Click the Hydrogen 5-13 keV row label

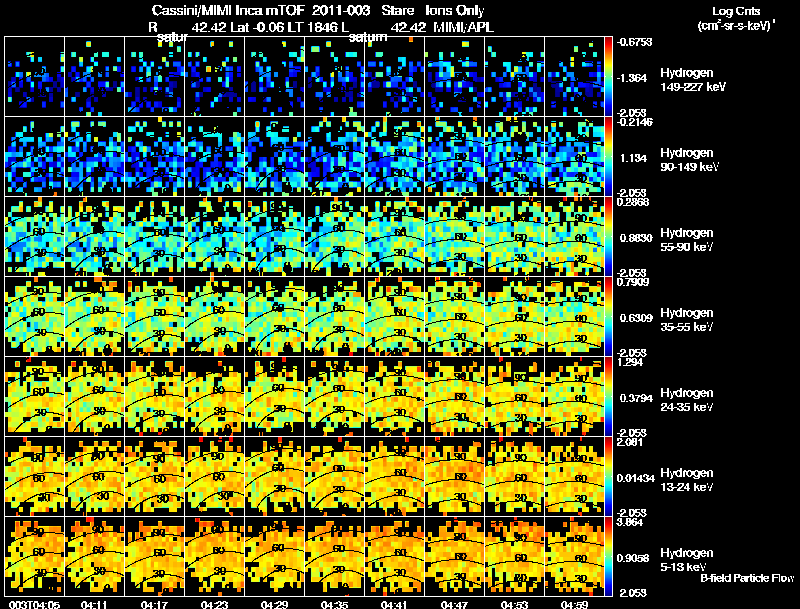[687, 560]
